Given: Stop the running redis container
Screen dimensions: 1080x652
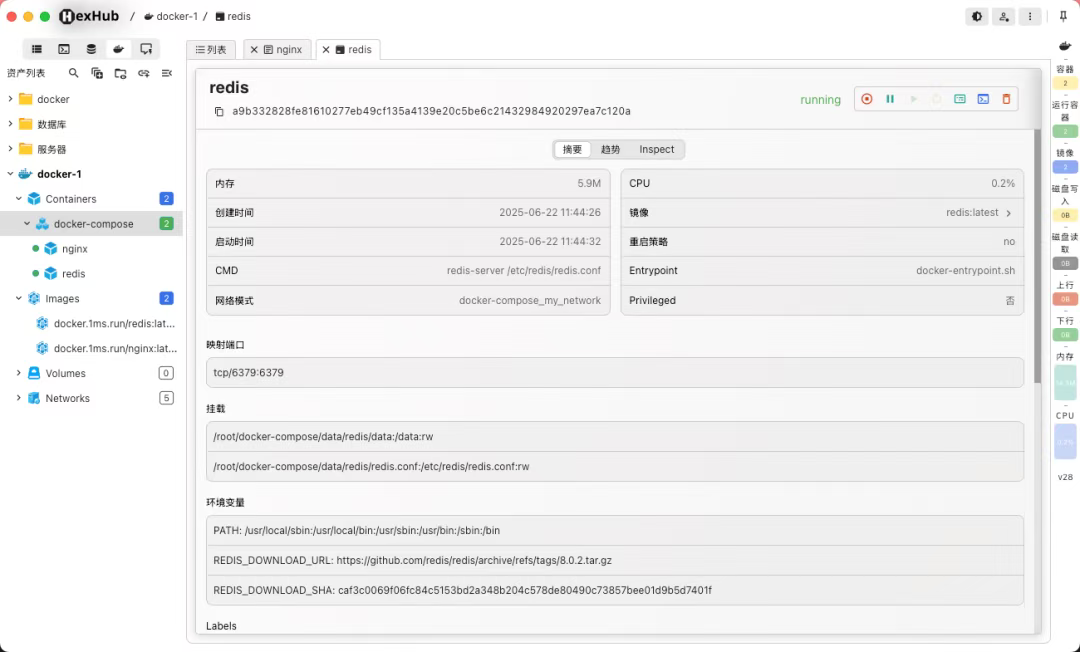Looking at the screenshot, I should [866, 99].
